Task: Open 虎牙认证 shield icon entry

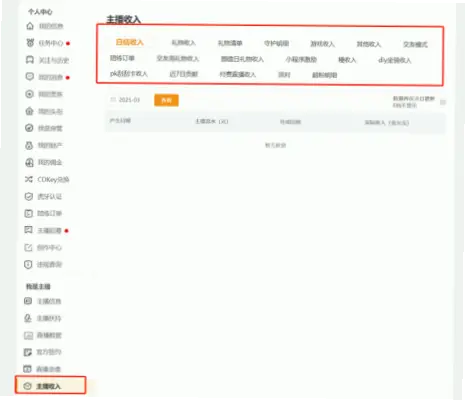Action: click(x=43, y=196)
